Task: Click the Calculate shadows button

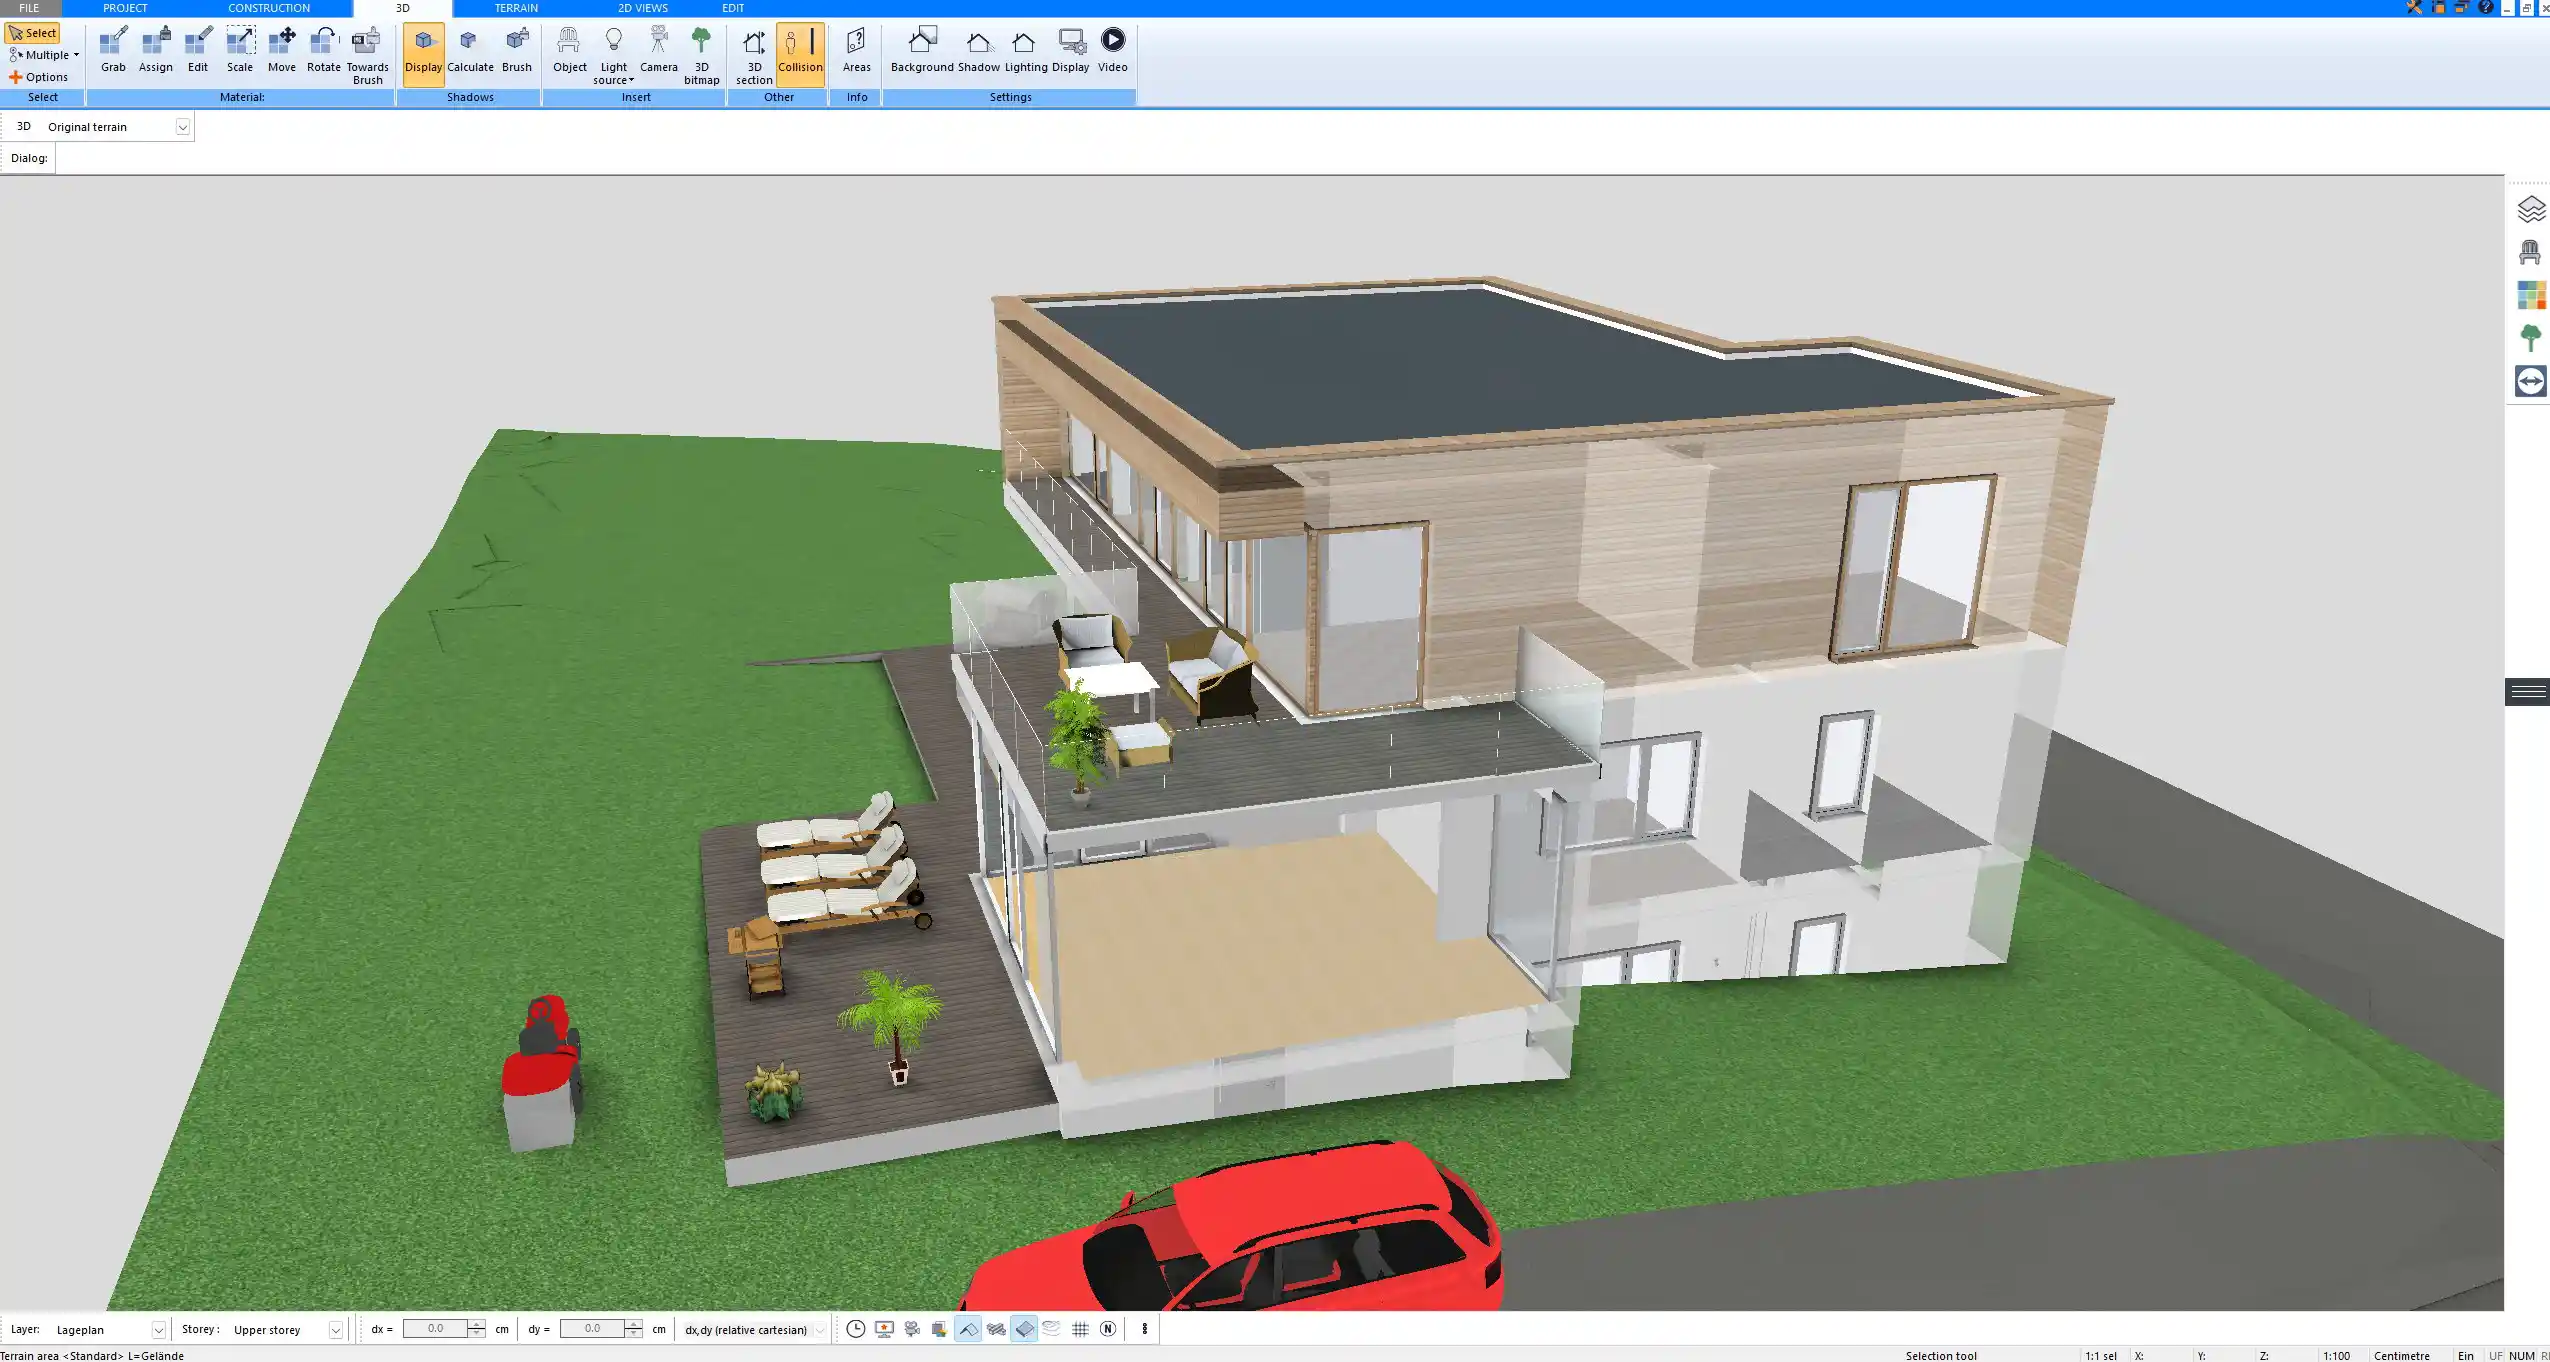Action: tap(471, 47)
